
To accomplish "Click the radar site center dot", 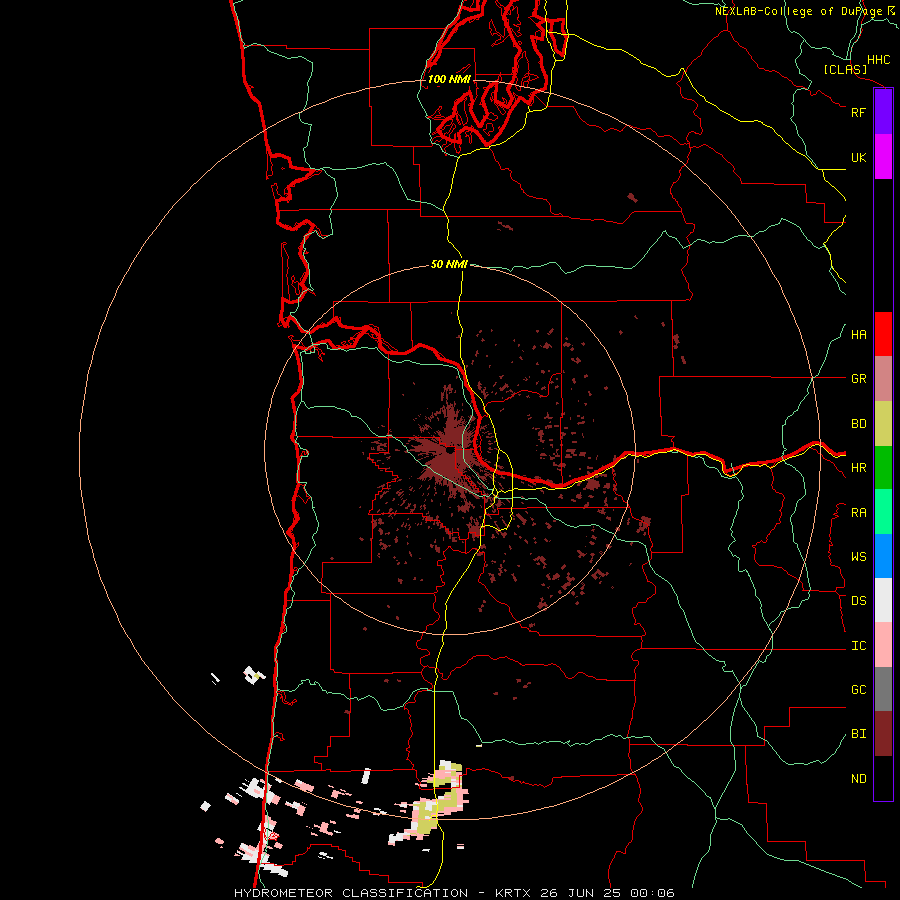I will 449,451.
